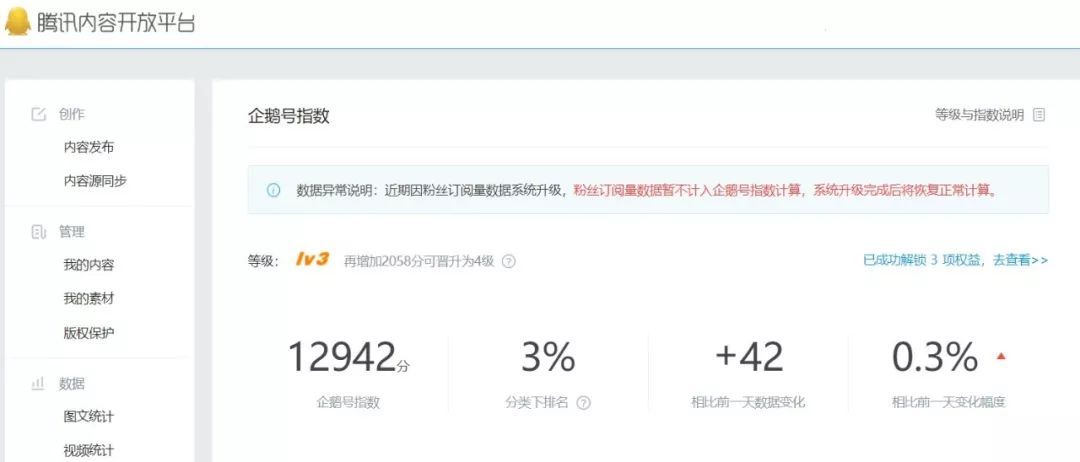Viewport: 1080px width, 462px height.
Task: Click the 数据 section header
Action: (72, 384)
